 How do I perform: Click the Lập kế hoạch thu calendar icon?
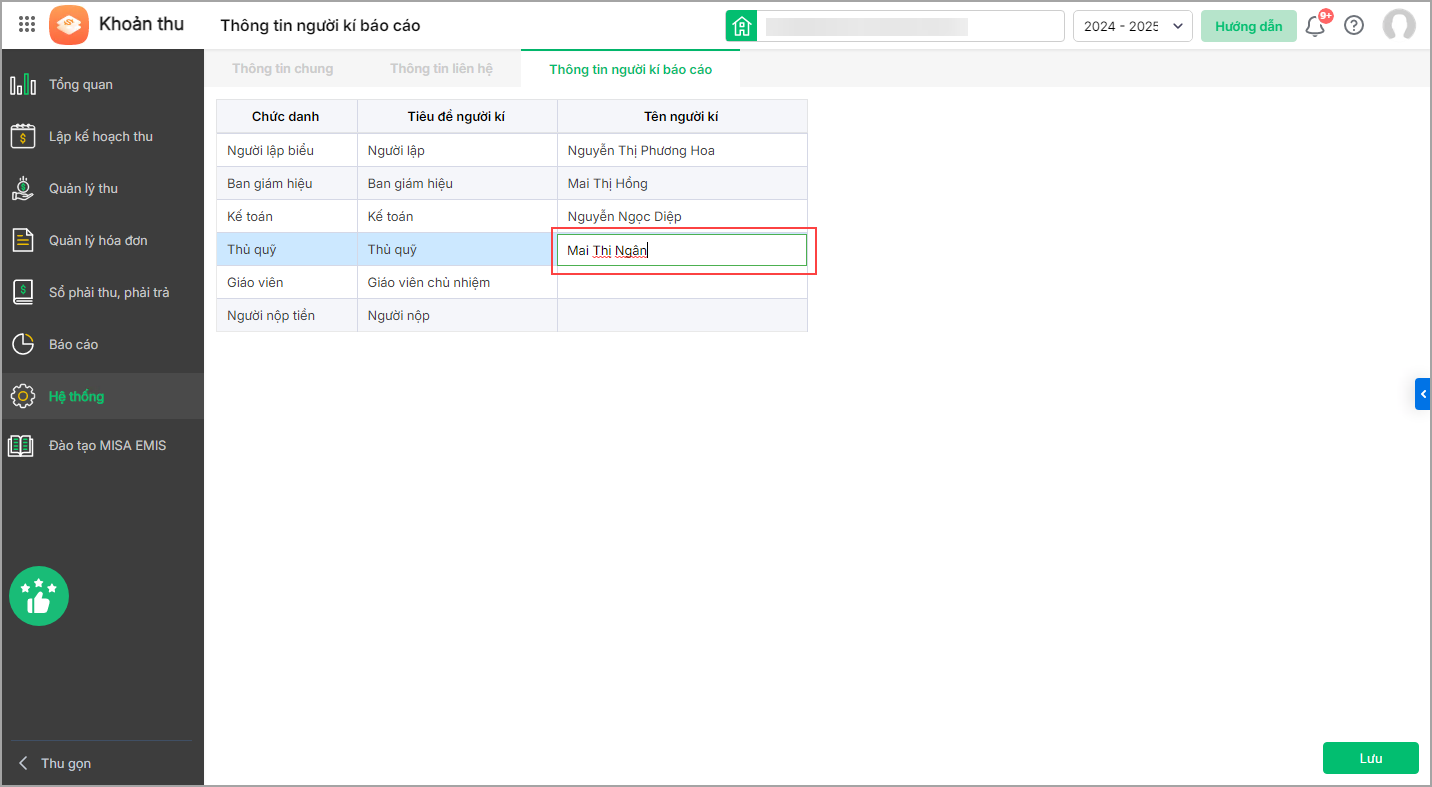(23, 137)
